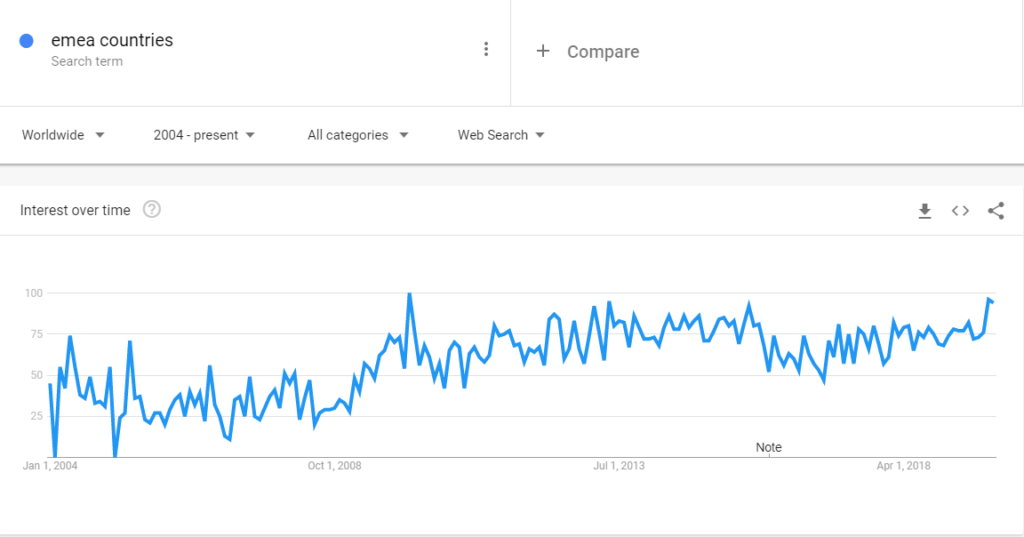Open the embed code icon
Image resolution: width=1024 pixels, height=537 pixels.
960,210
